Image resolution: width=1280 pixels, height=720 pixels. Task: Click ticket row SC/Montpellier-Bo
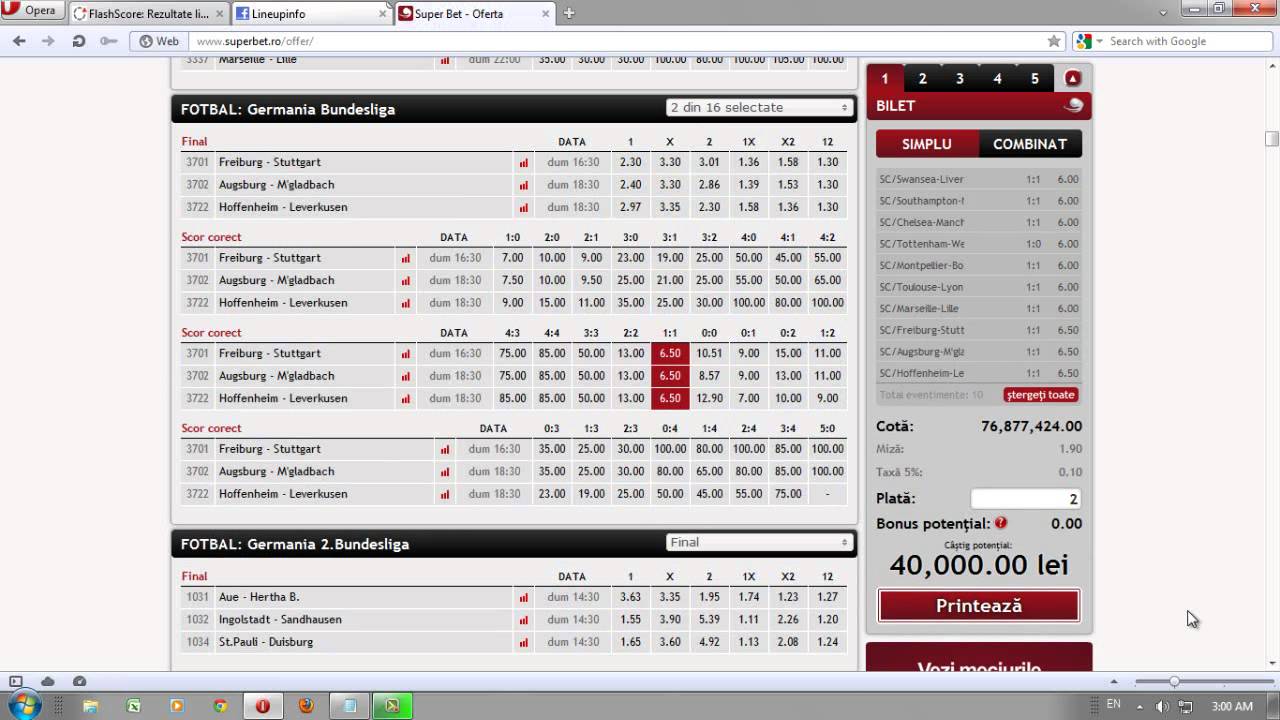click(979, 265)
